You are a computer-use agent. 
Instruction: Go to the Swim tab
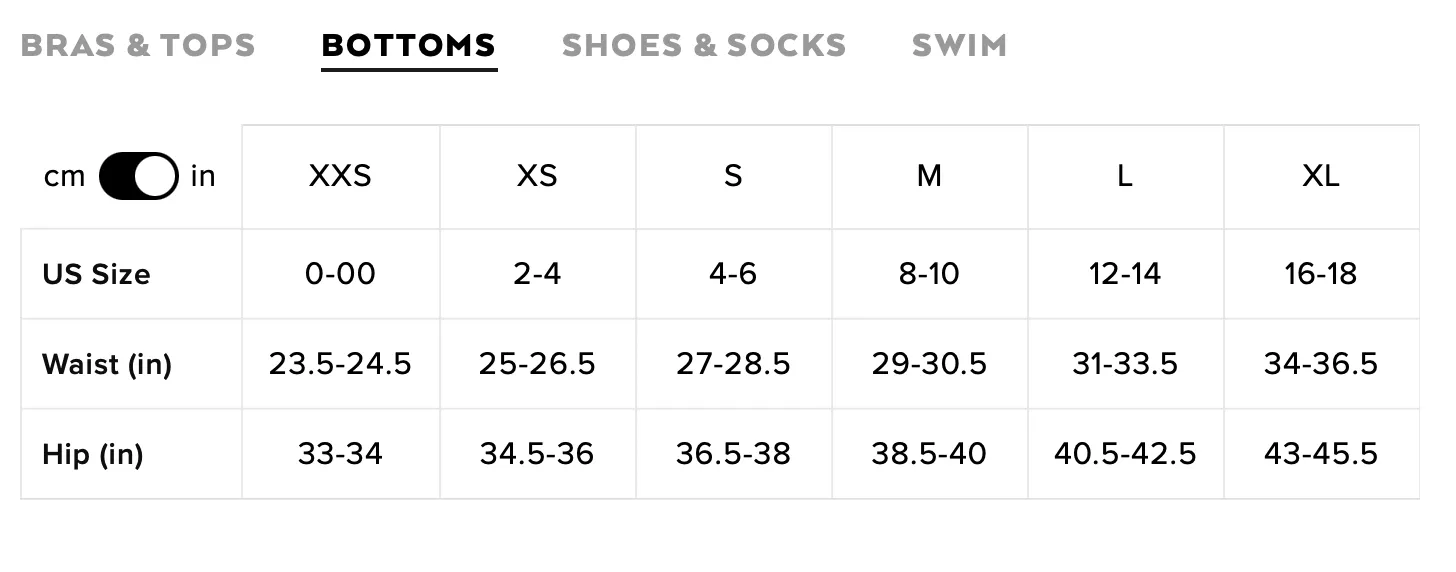point(959,46)
